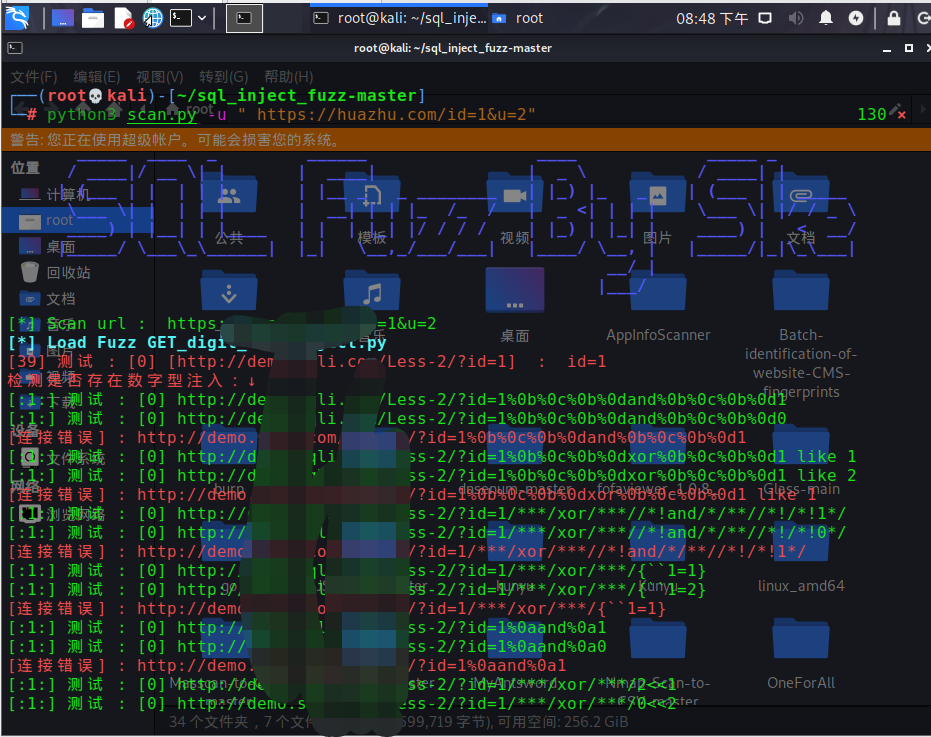Open the web browser globe icon

pyautogui.click(x=153, y=18)
